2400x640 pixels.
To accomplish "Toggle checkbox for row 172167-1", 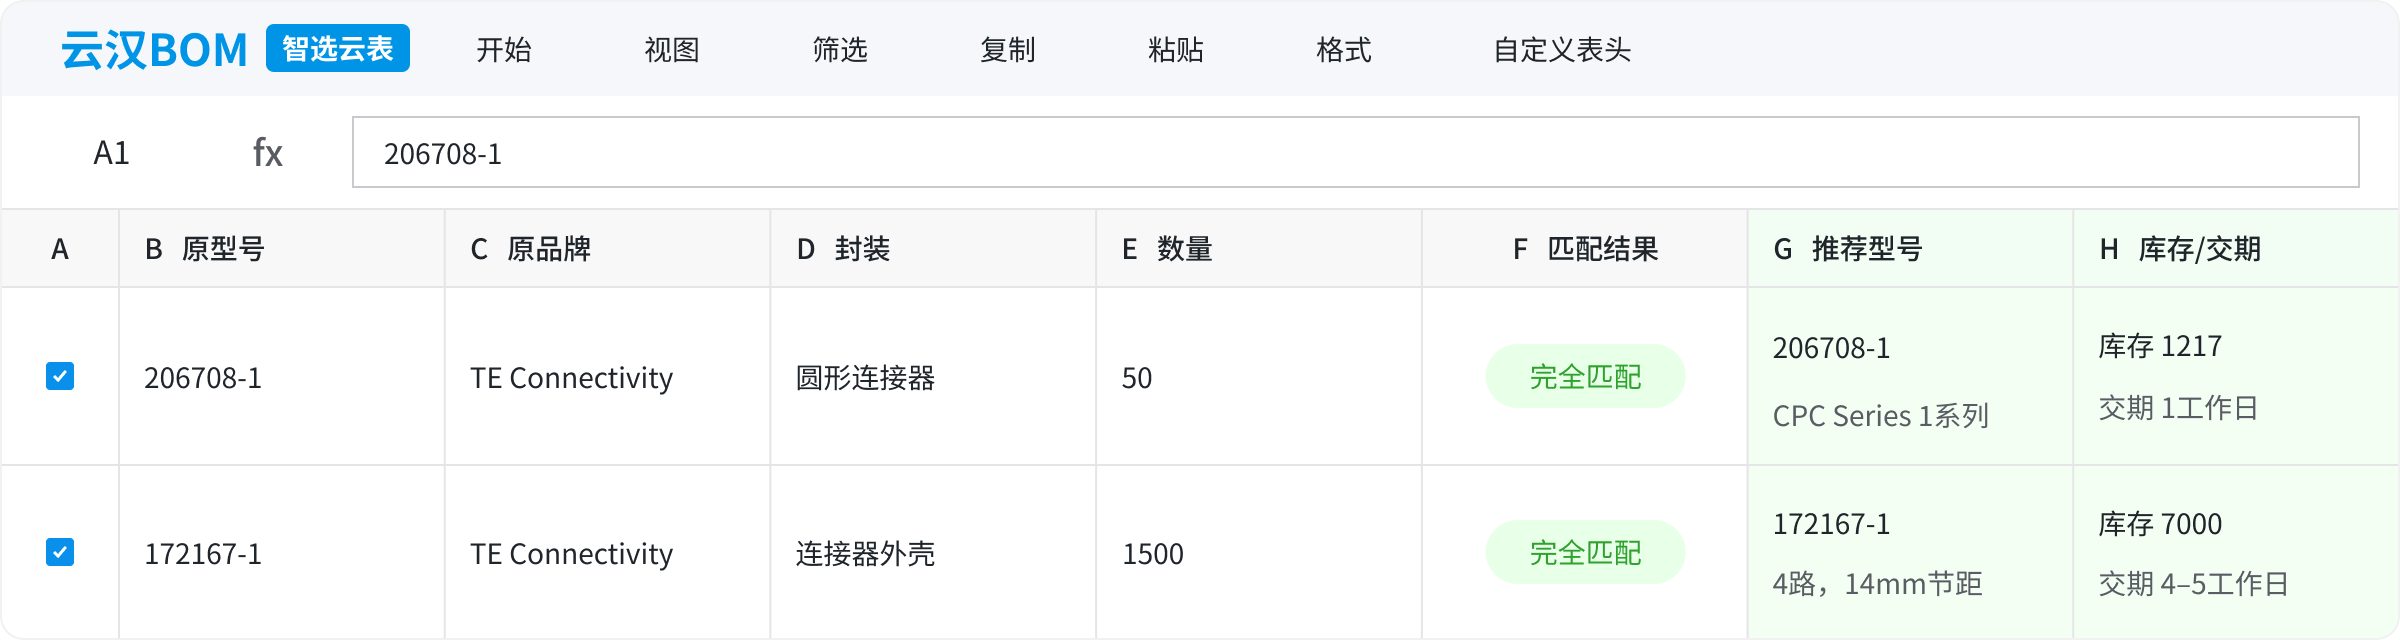I will tap(60, 552).
